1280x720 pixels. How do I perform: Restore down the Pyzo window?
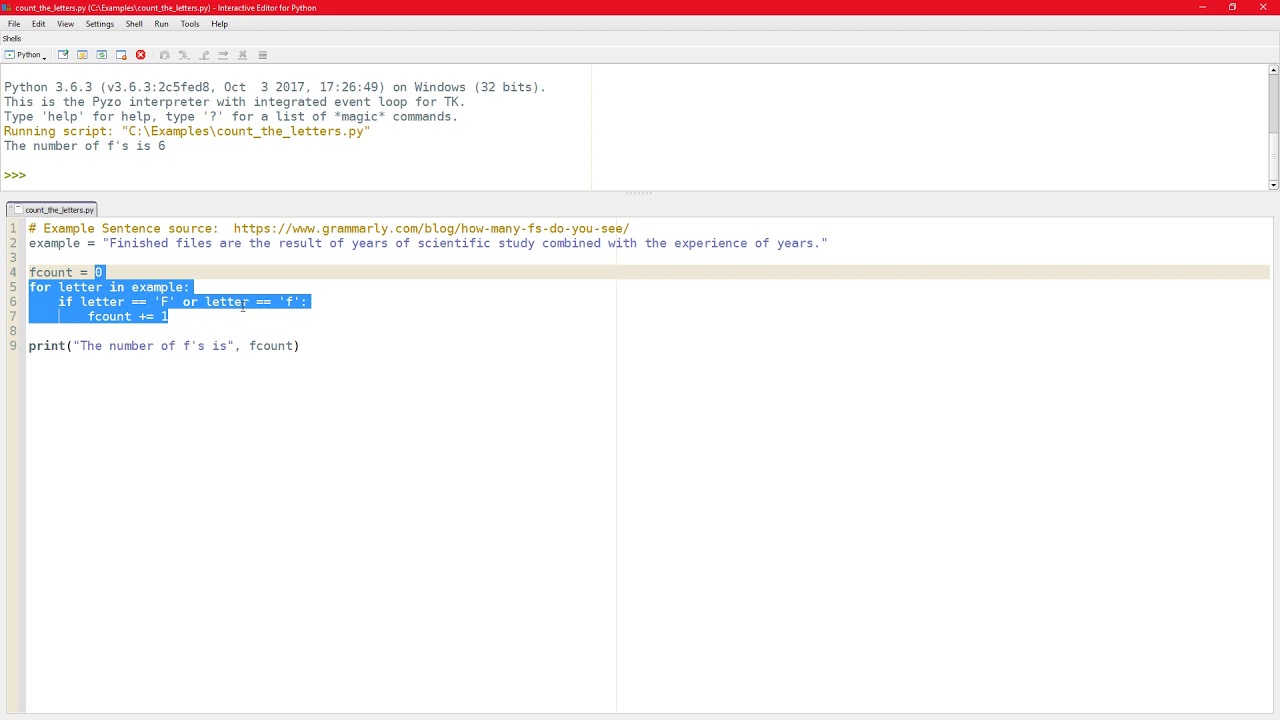(1233, 7)
